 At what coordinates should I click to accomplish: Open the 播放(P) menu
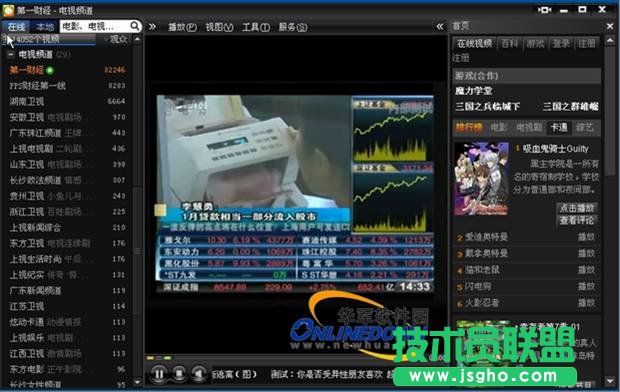pyautogui.click(x=182, y=27)
